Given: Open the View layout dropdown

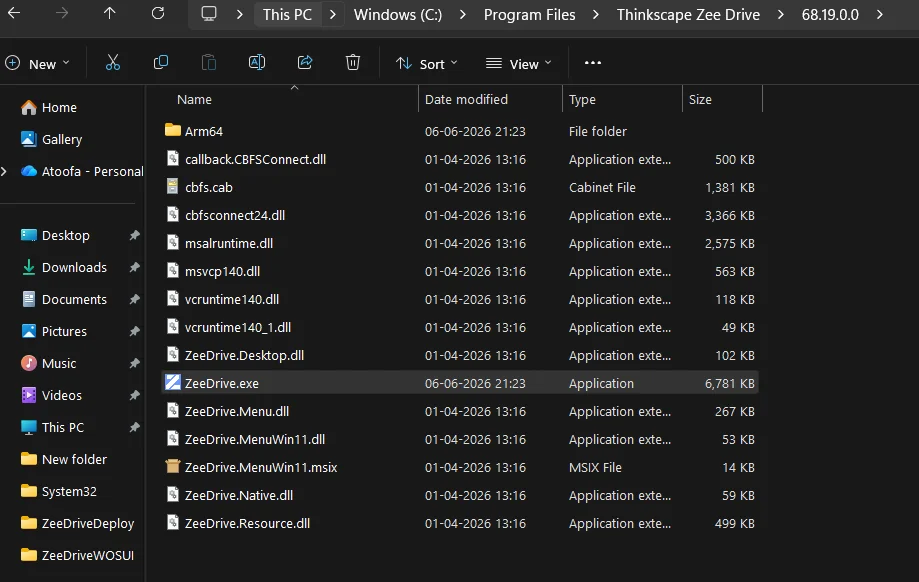Looking at the screenshot, I should coord(519,63).
